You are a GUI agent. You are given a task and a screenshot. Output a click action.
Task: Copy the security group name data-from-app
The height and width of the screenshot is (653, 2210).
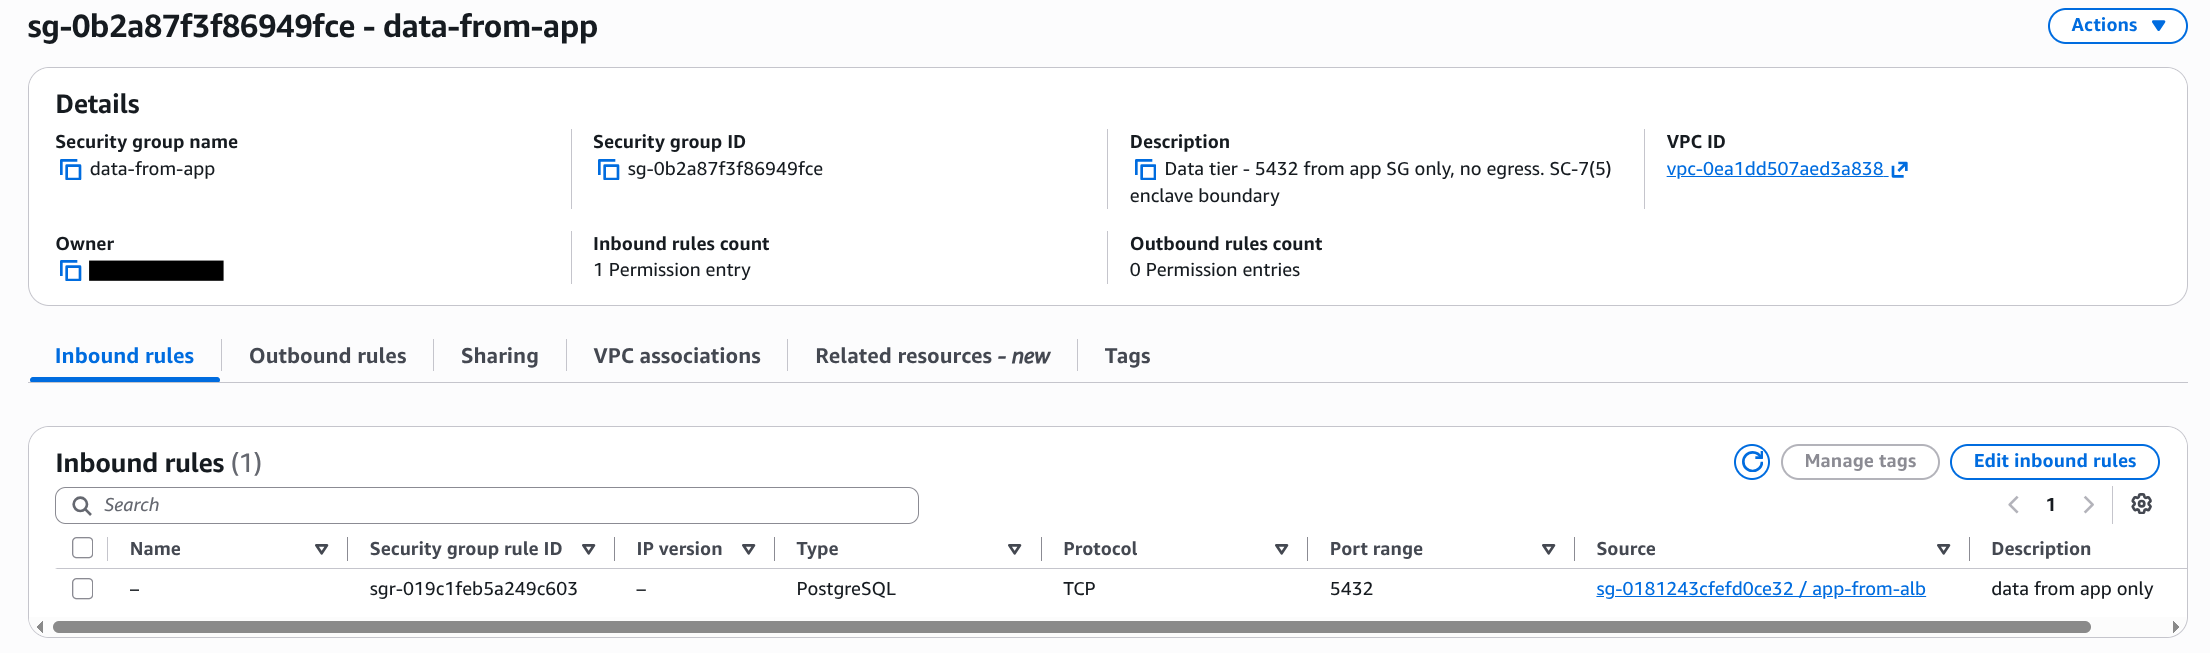[70, 170]
